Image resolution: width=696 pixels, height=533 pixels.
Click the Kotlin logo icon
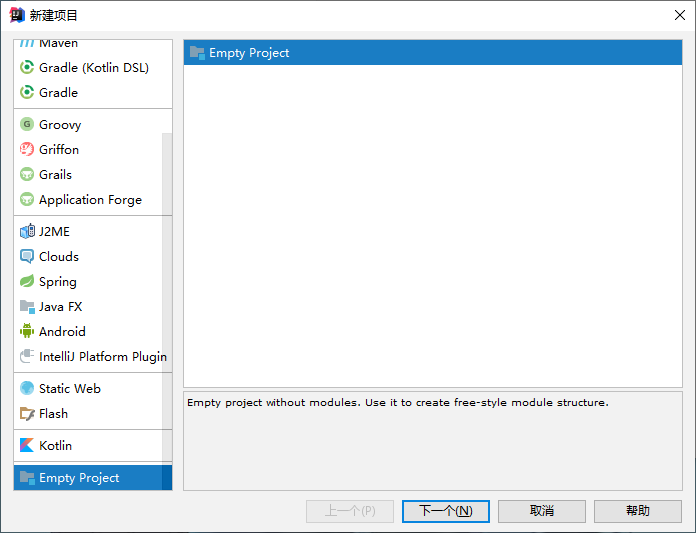click(27, 445)
